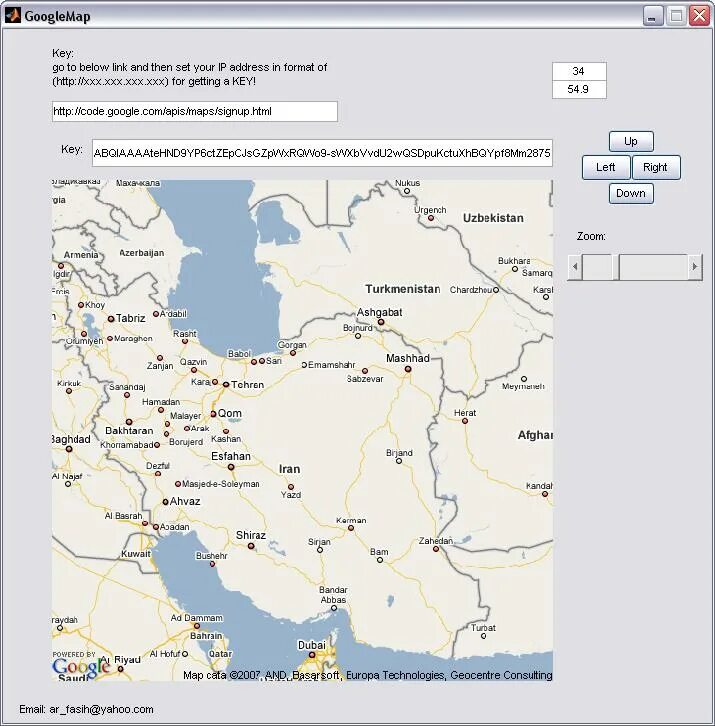Click the Qom city marker
This screenshot has width=715, height=726.
pyautogui.click(x=213, y=413)
